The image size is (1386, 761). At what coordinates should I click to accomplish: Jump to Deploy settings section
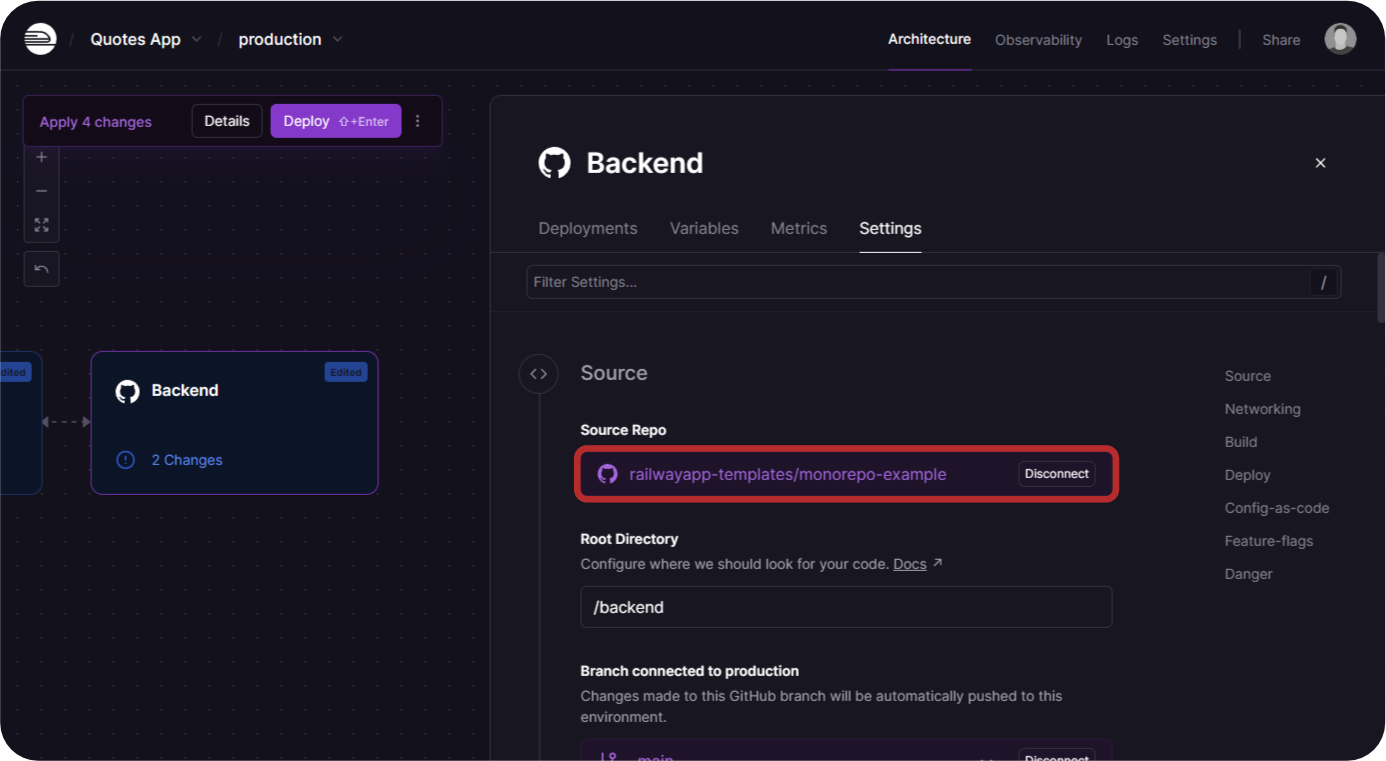pos(1247,475)
